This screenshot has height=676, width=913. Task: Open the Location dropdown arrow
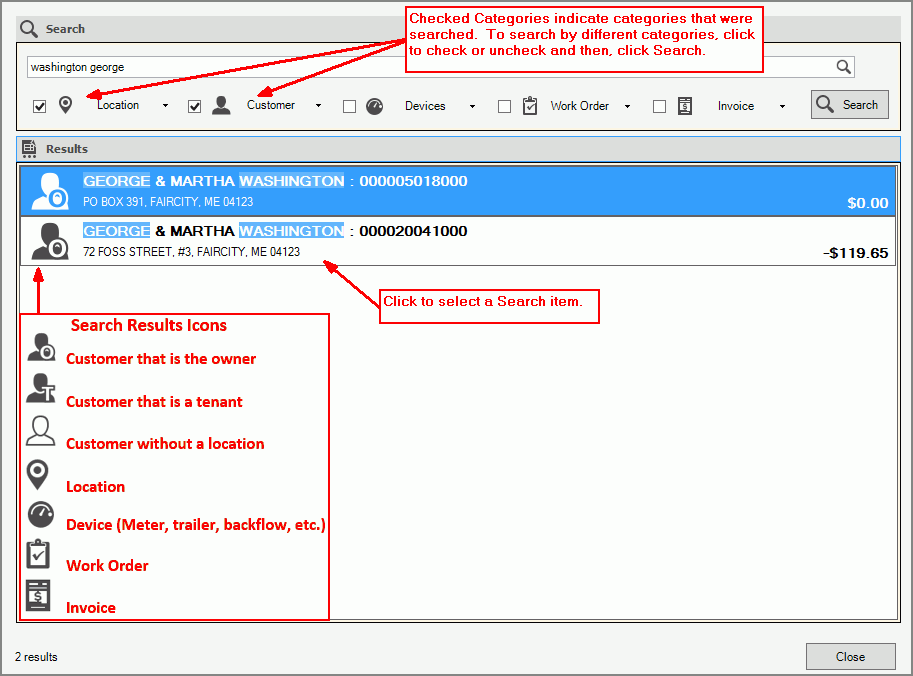(x=165, y=106)
